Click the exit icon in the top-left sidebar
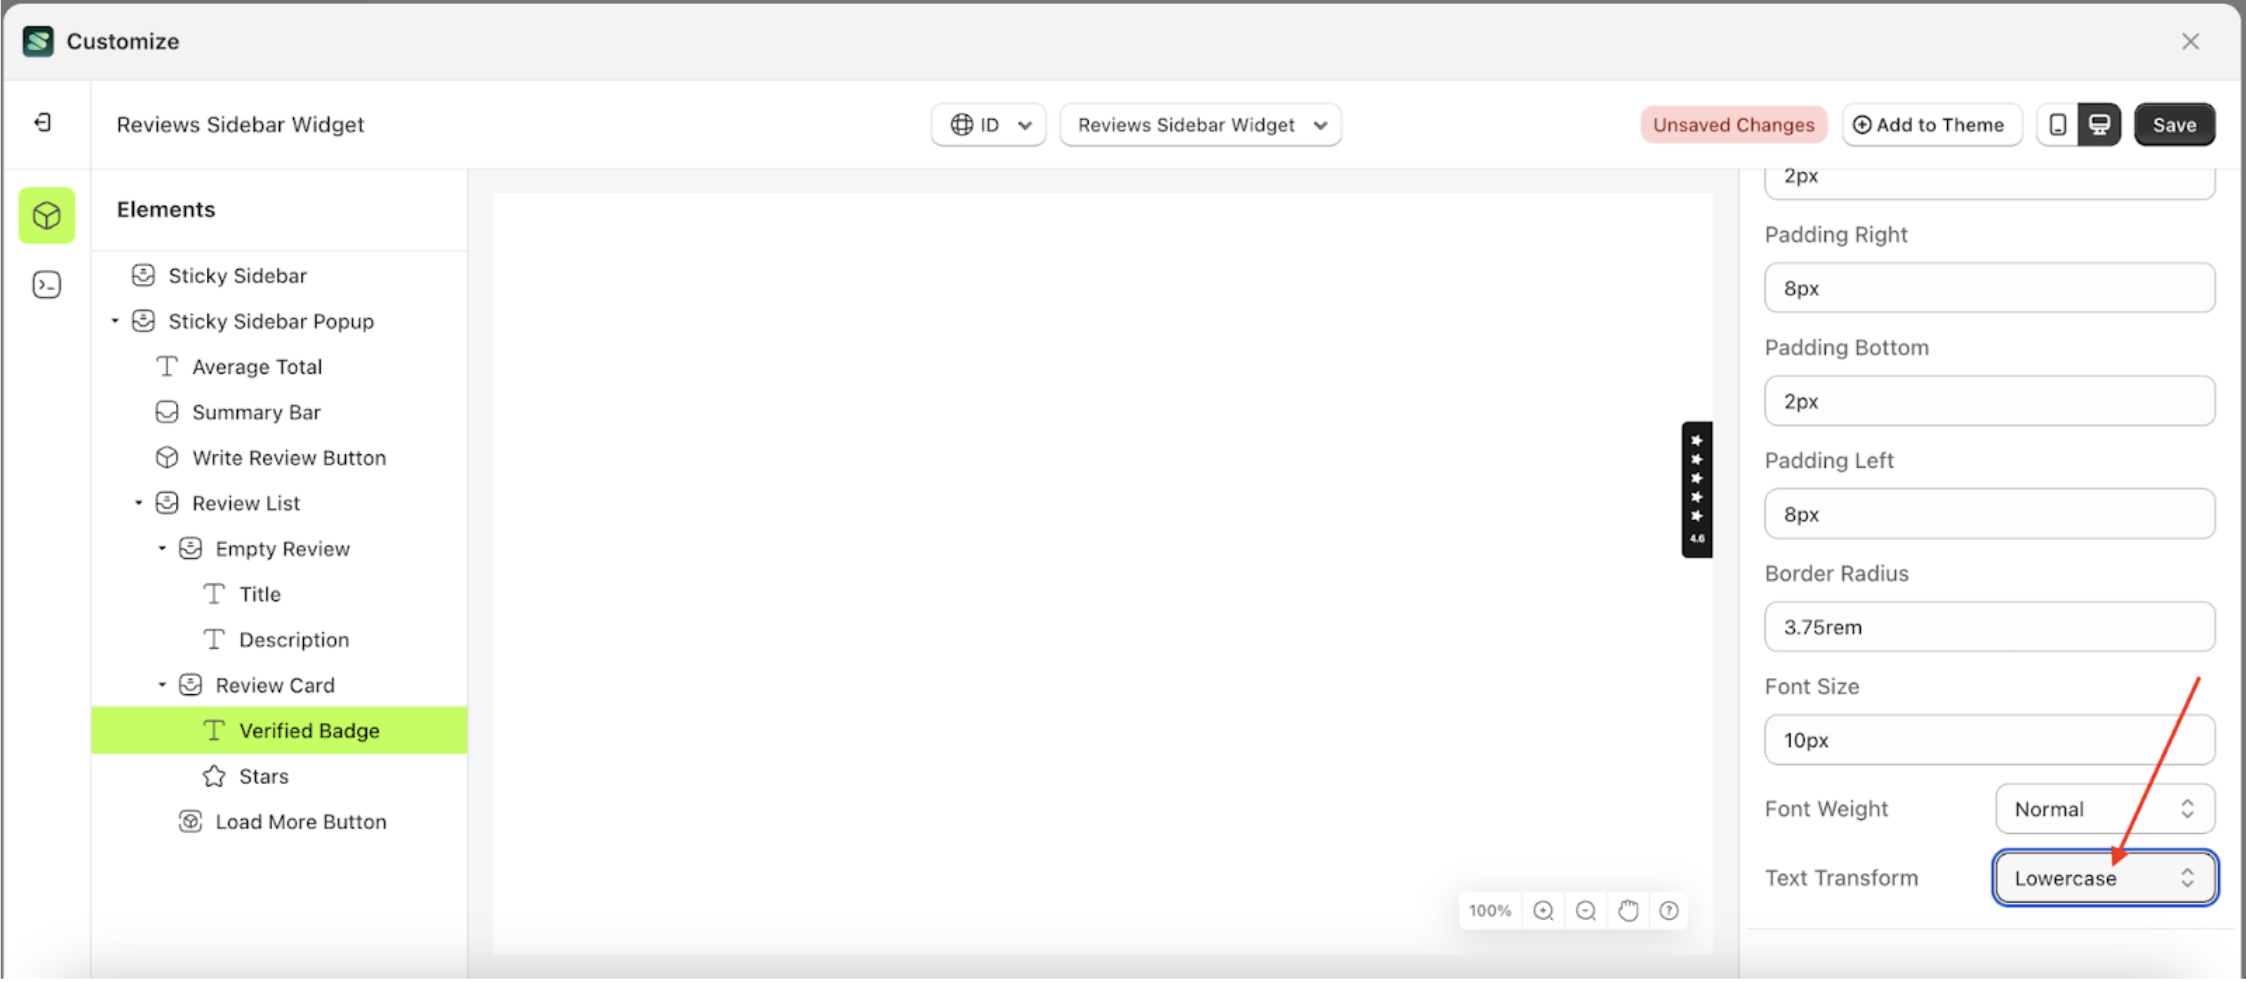Image resolution: width=2246 pixels, height=982 pixels. click(43, 122)
